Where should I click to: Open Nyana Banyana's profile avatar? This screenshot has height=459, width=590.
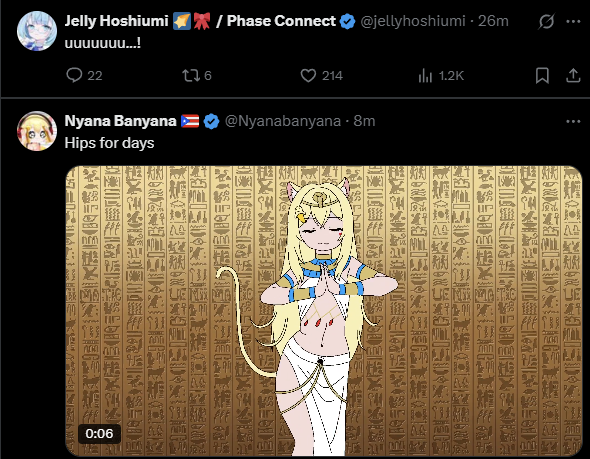(37, 131)
